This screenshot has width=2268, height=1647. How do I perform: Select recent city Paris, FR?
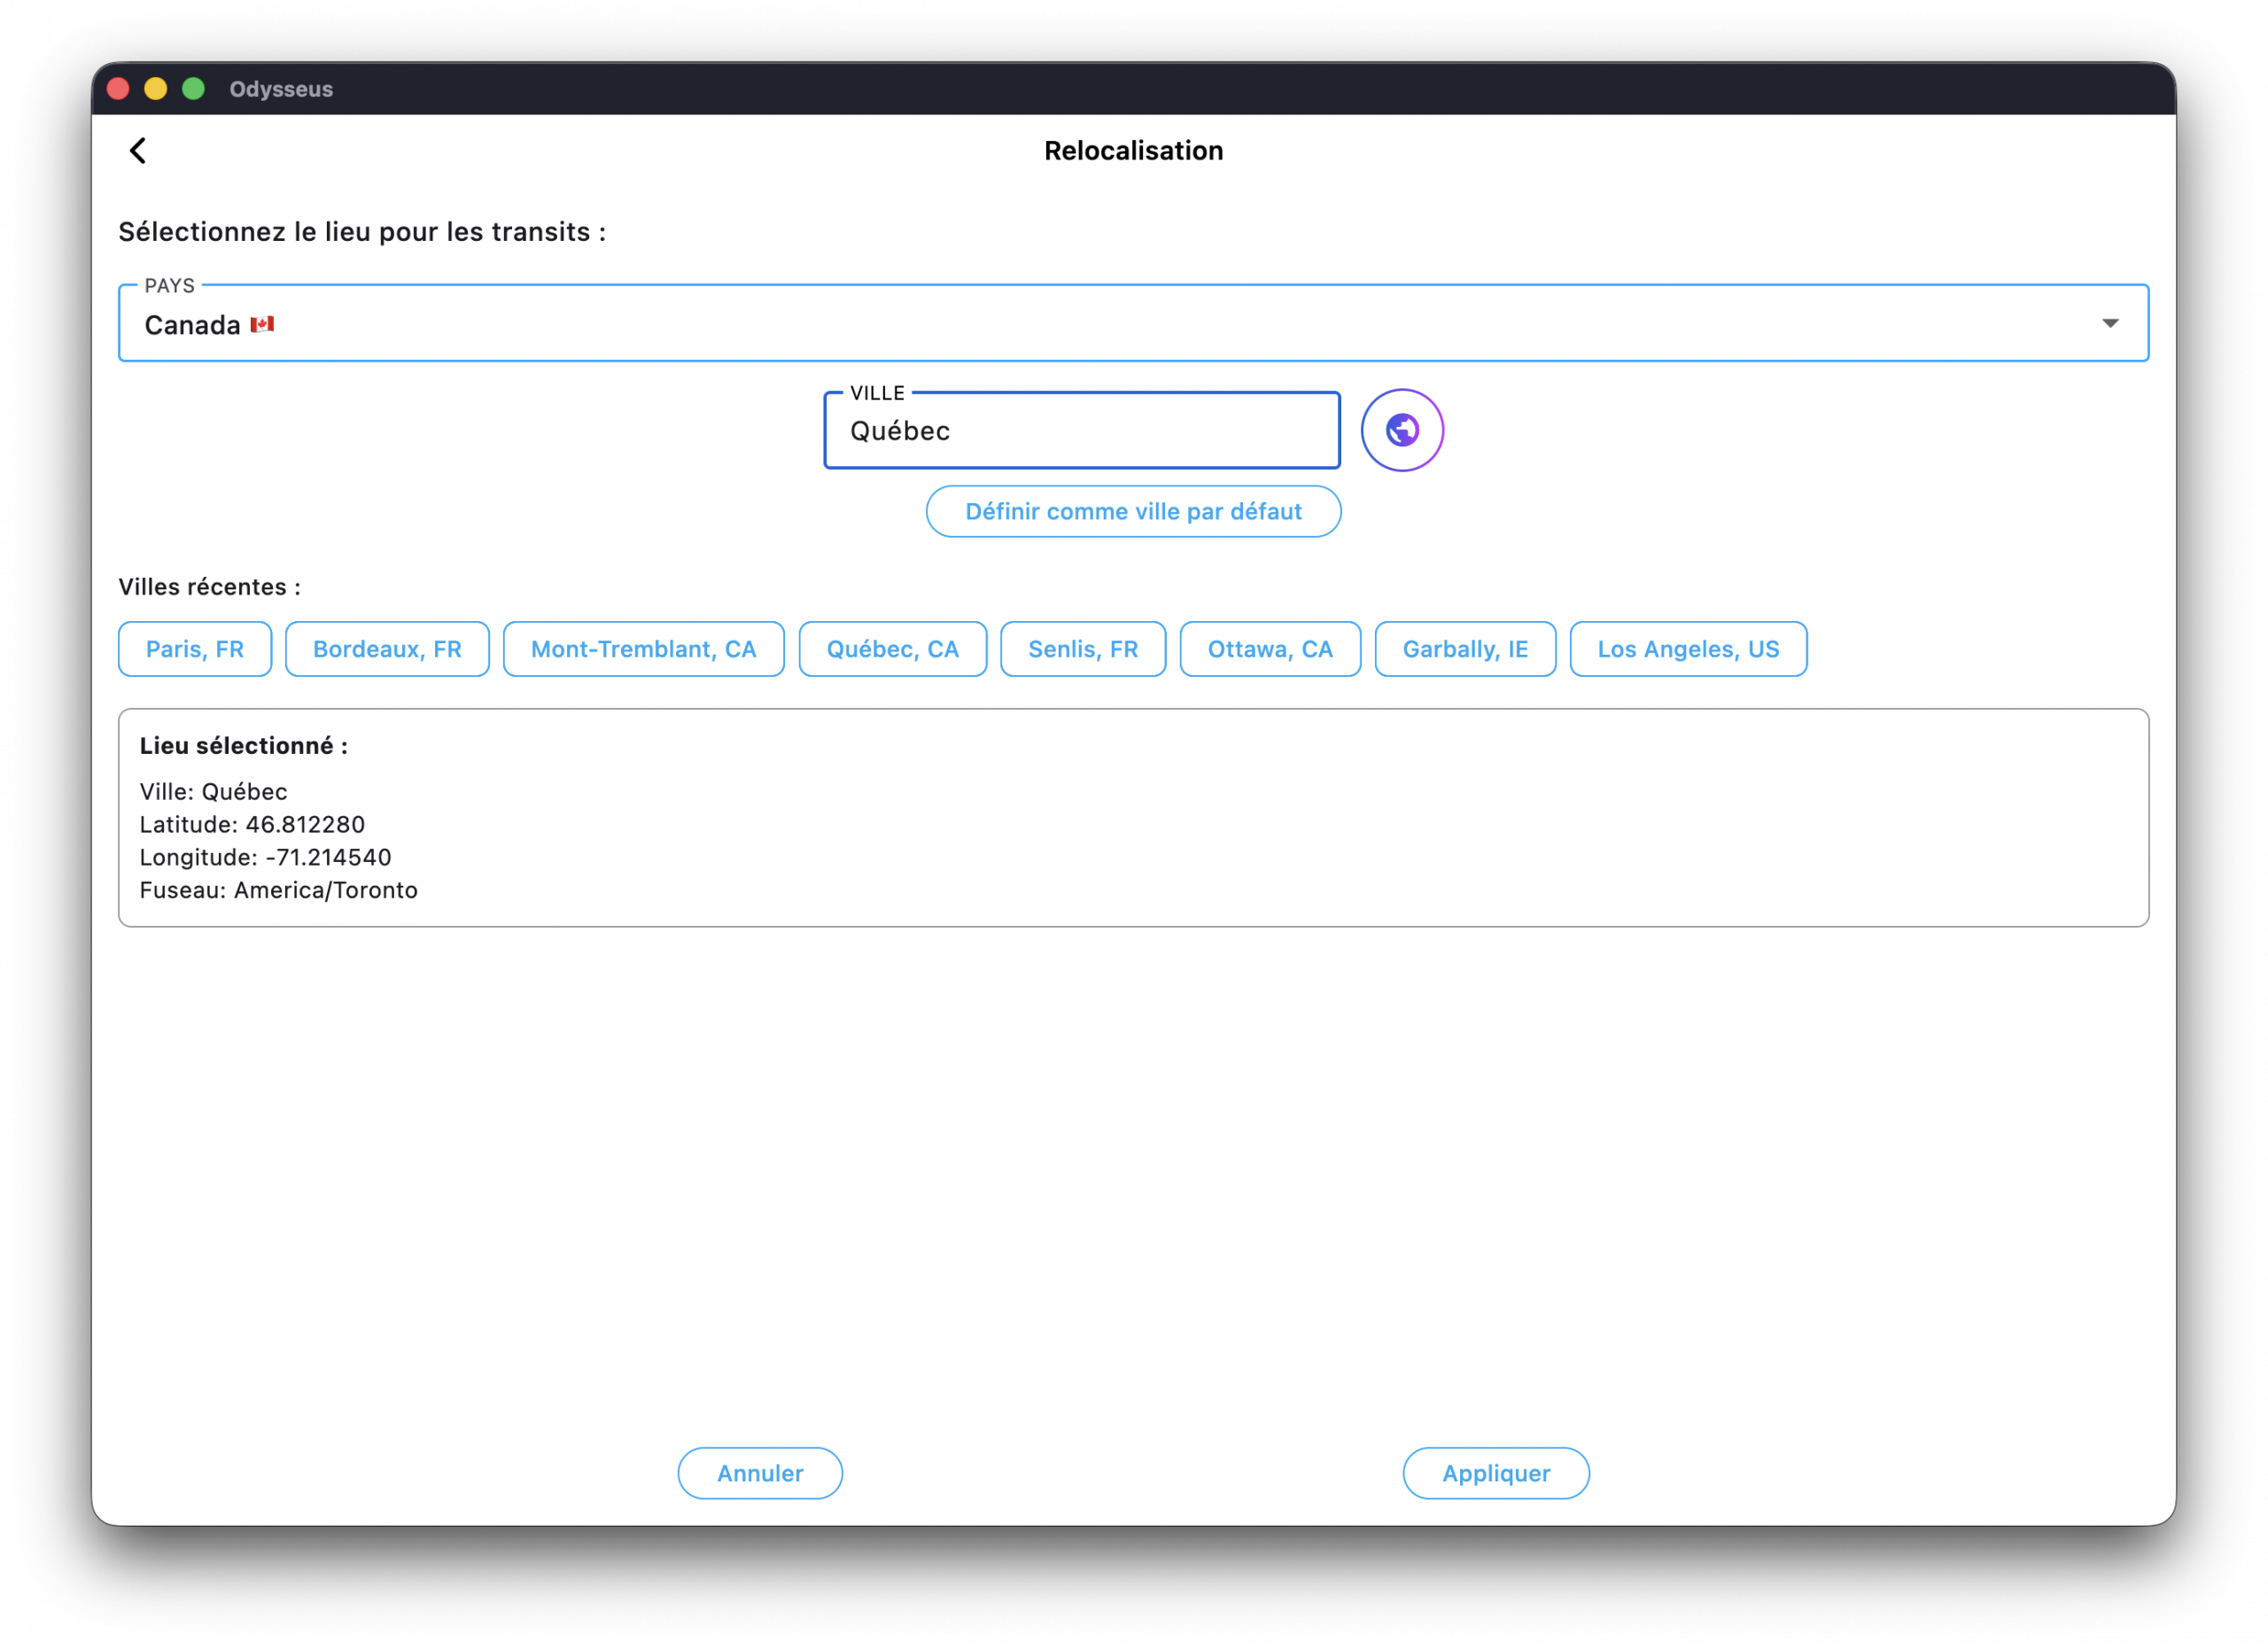click(195, 649)
